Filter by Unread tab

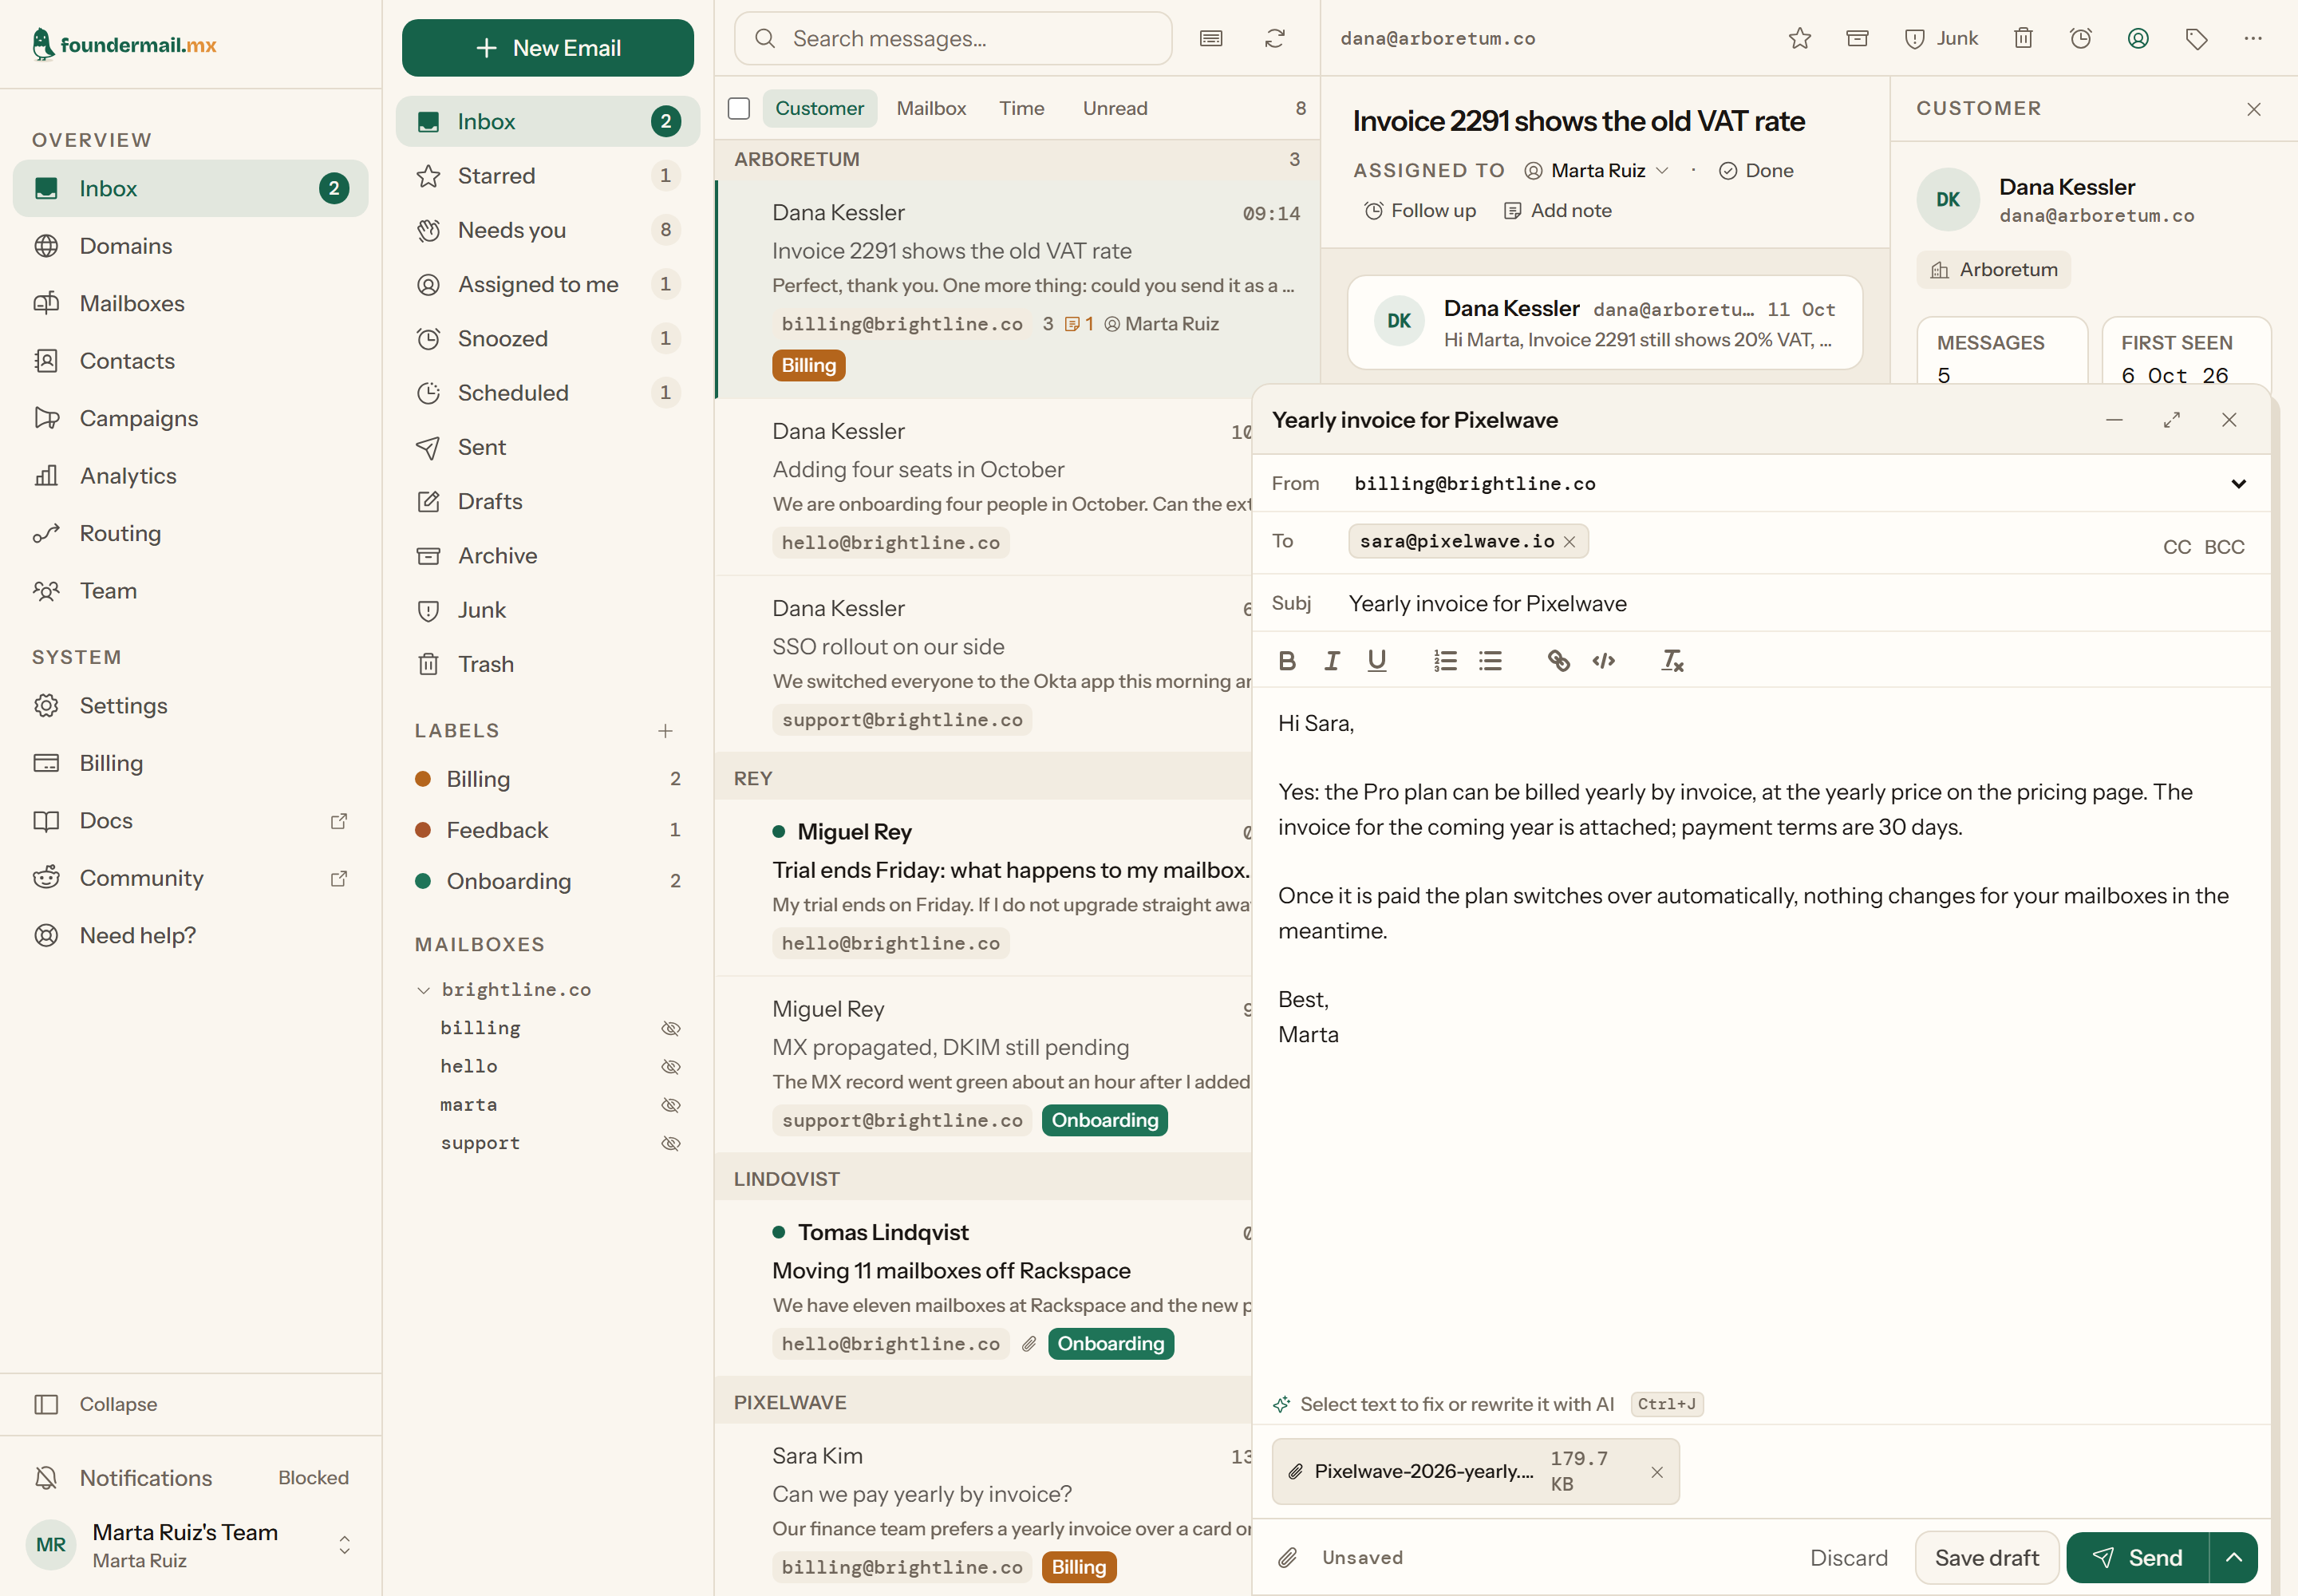pyautogui.click(x=1115, y=108)
